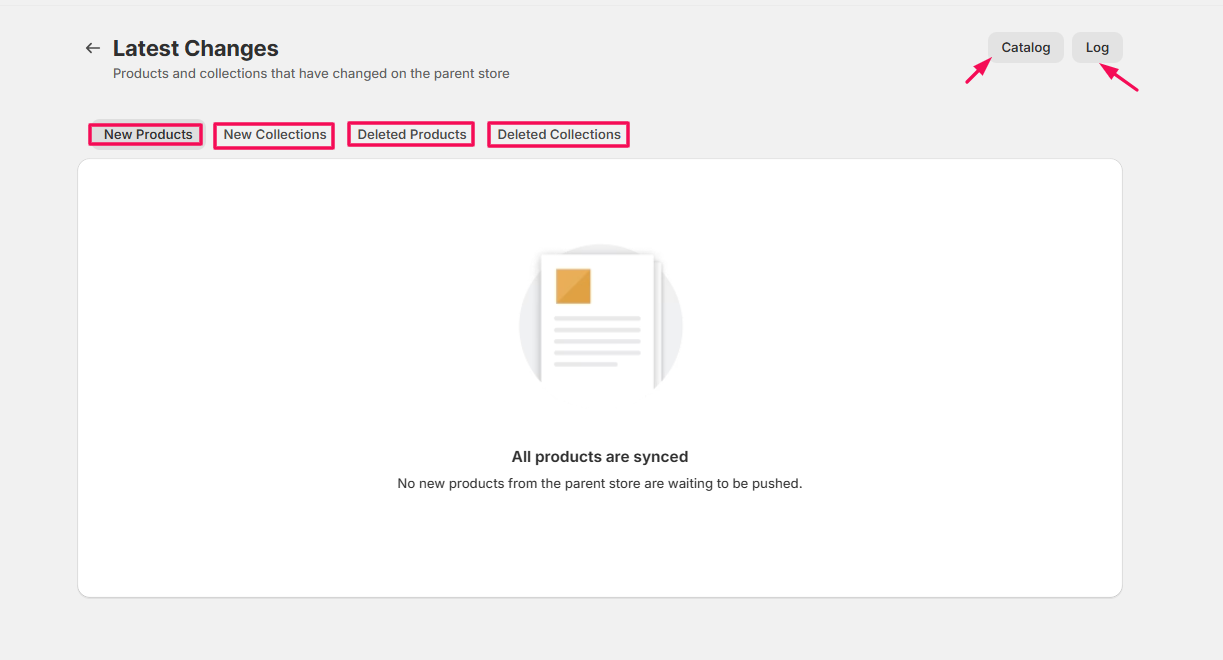Navigate back using the arrow beside Latest Changes

[x=92, y=47]
